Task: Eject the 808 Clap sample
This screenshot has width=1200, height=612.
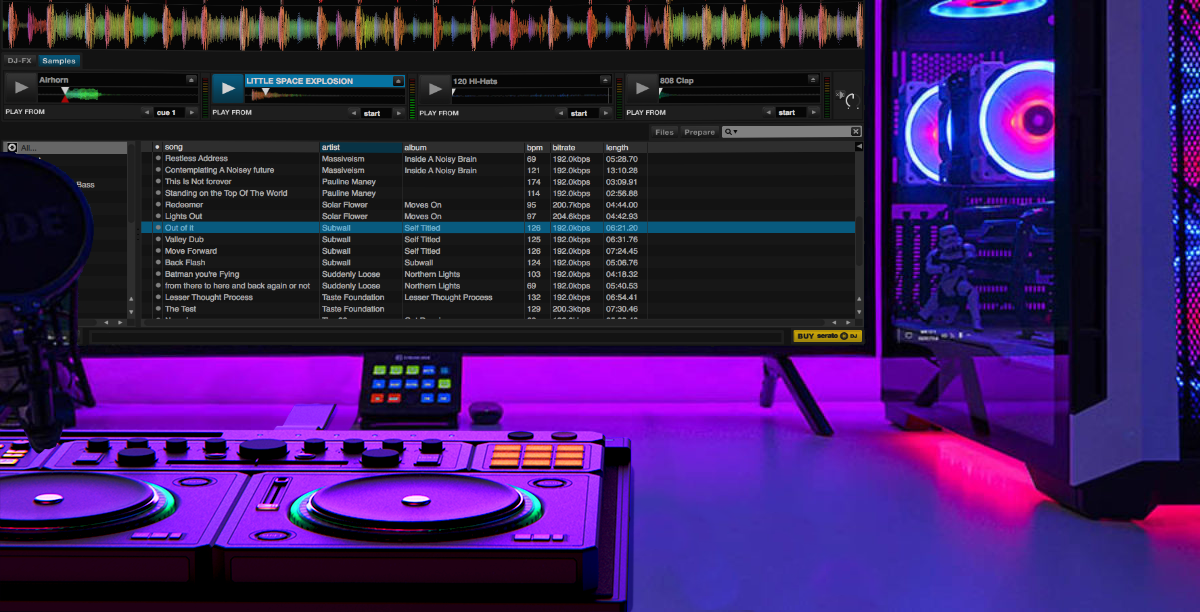Action: [x=812, y=80]
